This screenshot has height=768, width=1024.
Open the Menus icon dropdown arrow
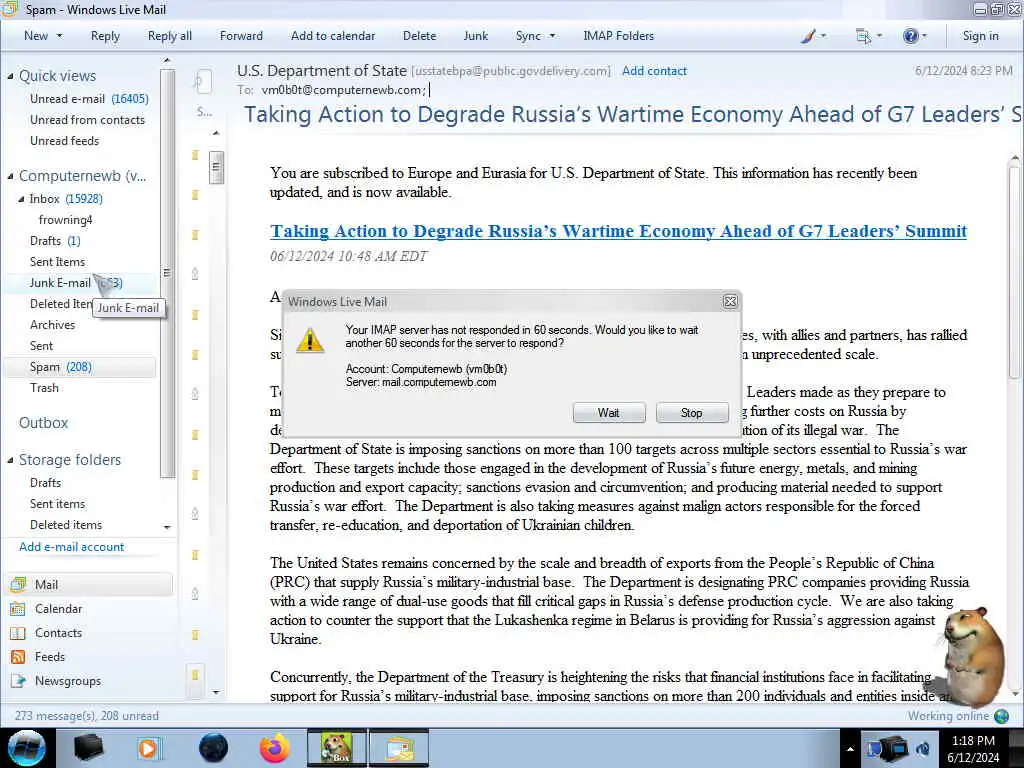879,36
